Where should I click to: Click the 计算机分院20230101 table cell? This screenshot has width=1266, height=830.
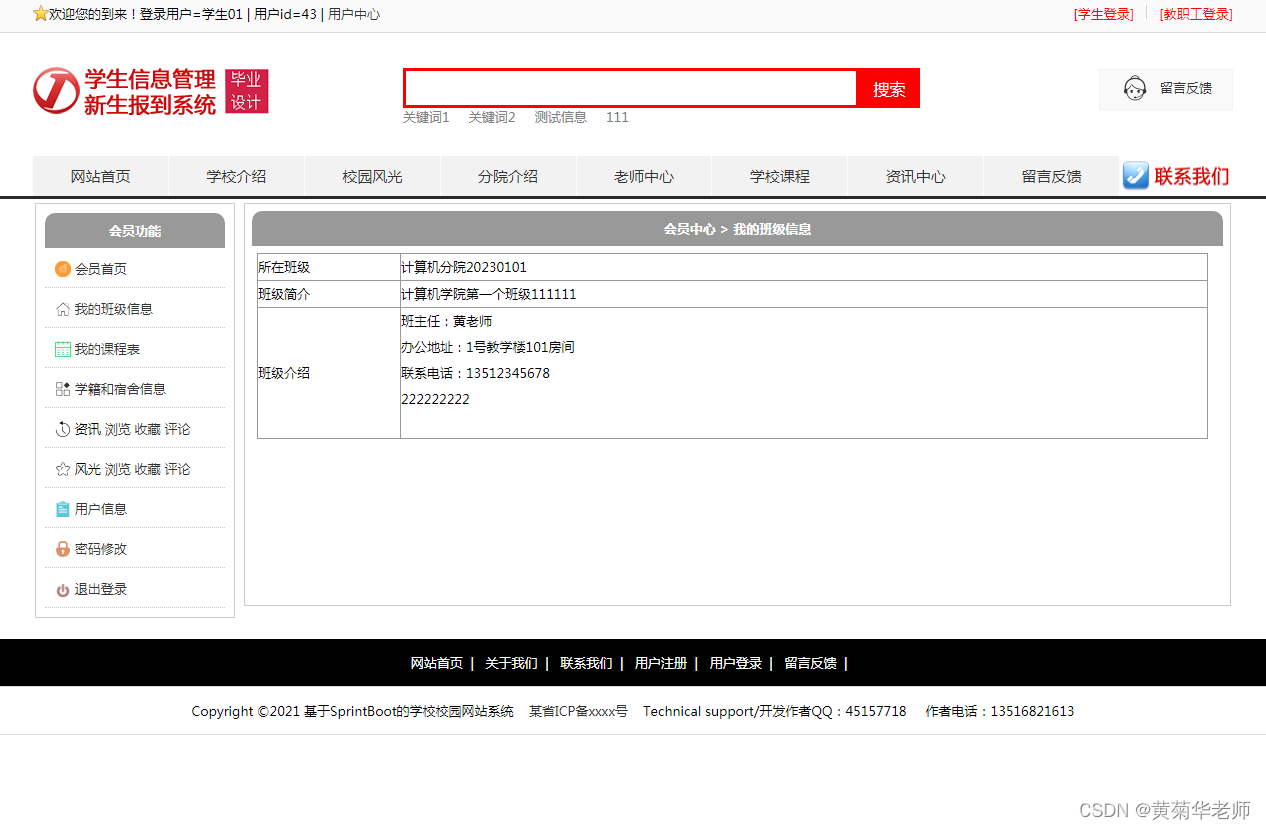coord(803,267)
